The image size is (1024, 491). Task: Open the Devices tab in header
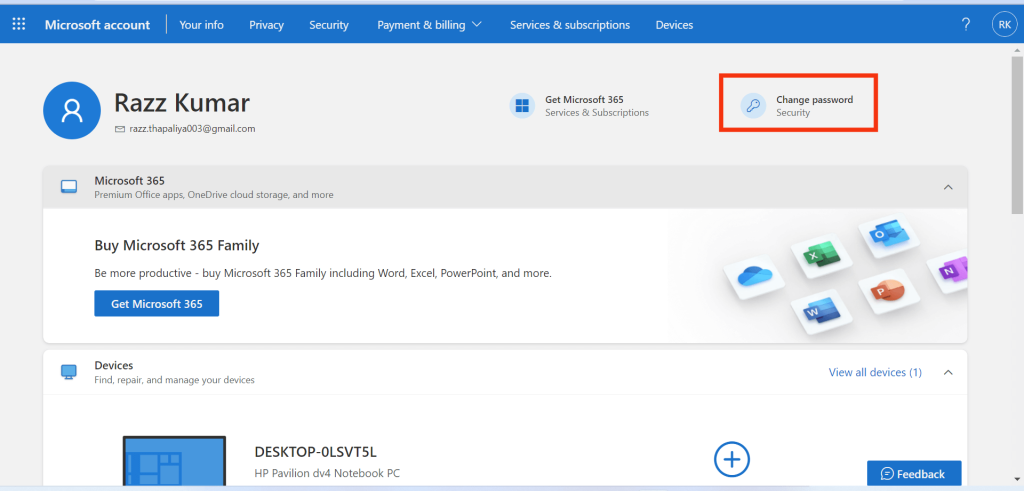[675, 25]
